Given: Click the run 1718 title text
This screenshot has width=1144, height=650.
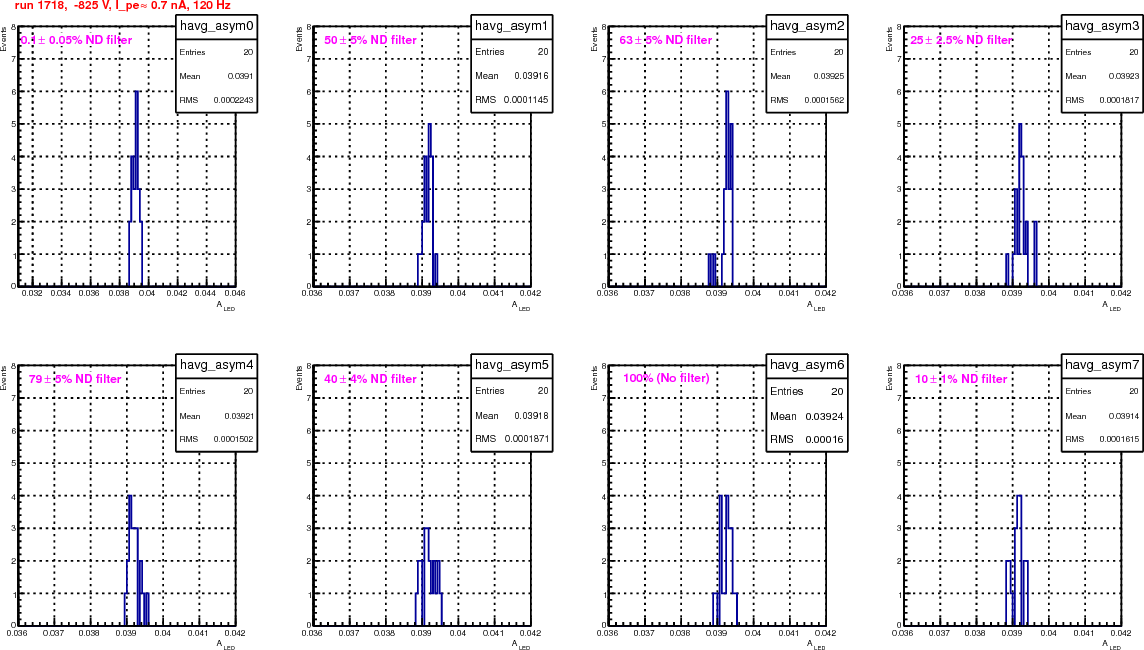Looking at the screenshot, I should coord(123,6).
